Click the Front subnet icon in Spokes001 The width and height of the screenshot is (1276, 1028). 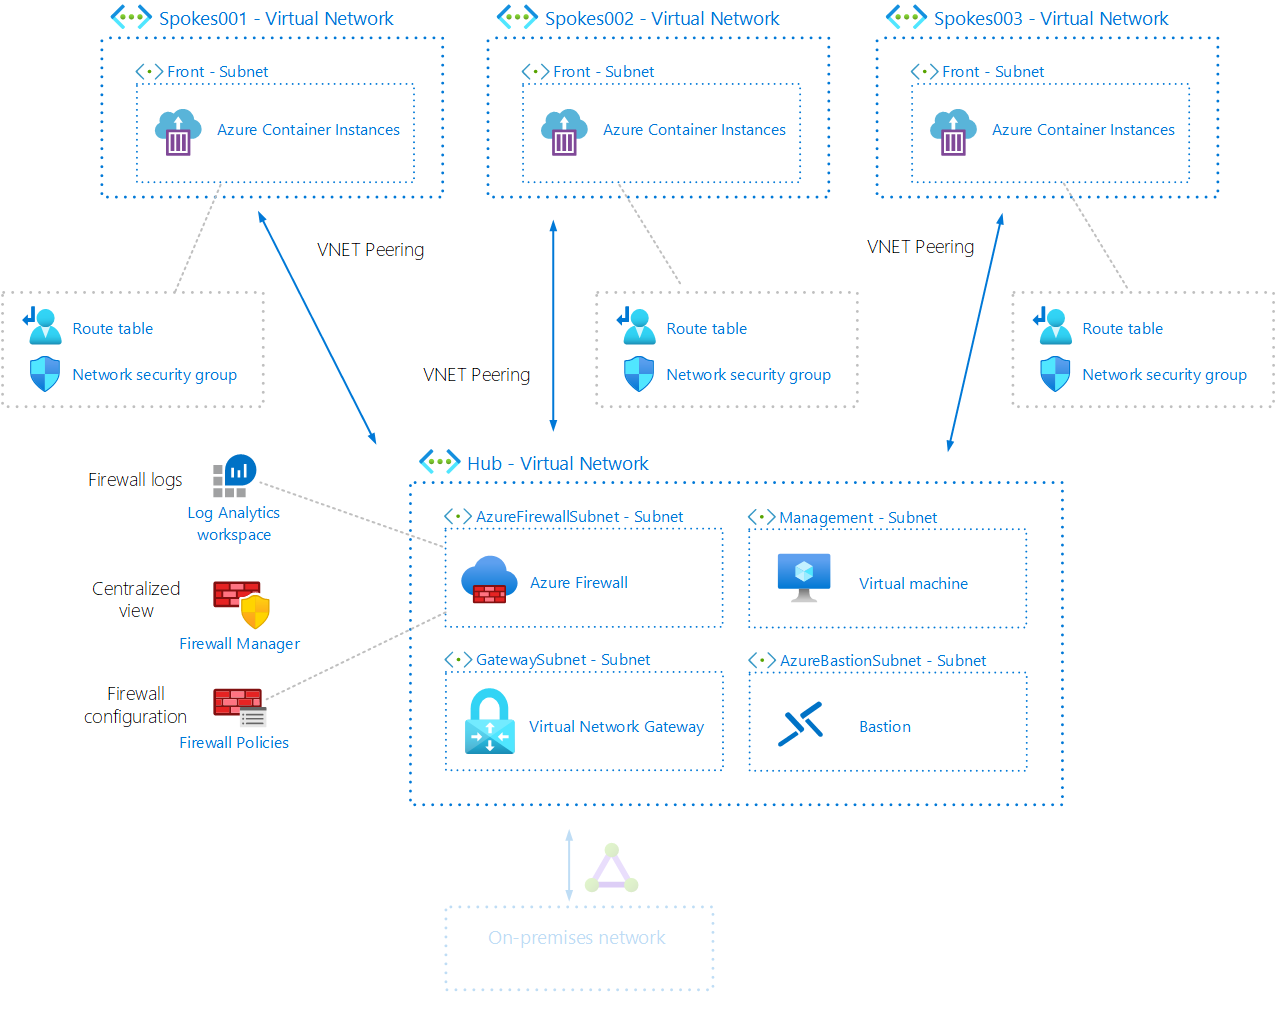[x=149, y=72]
